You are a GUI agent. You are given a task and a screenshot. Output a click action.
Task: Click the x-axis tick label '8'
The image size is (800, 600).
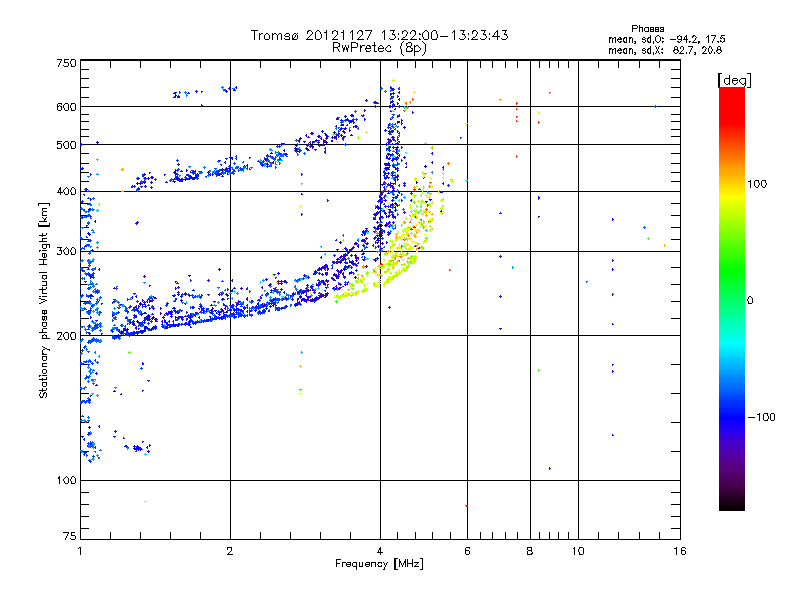click(530, 551)
